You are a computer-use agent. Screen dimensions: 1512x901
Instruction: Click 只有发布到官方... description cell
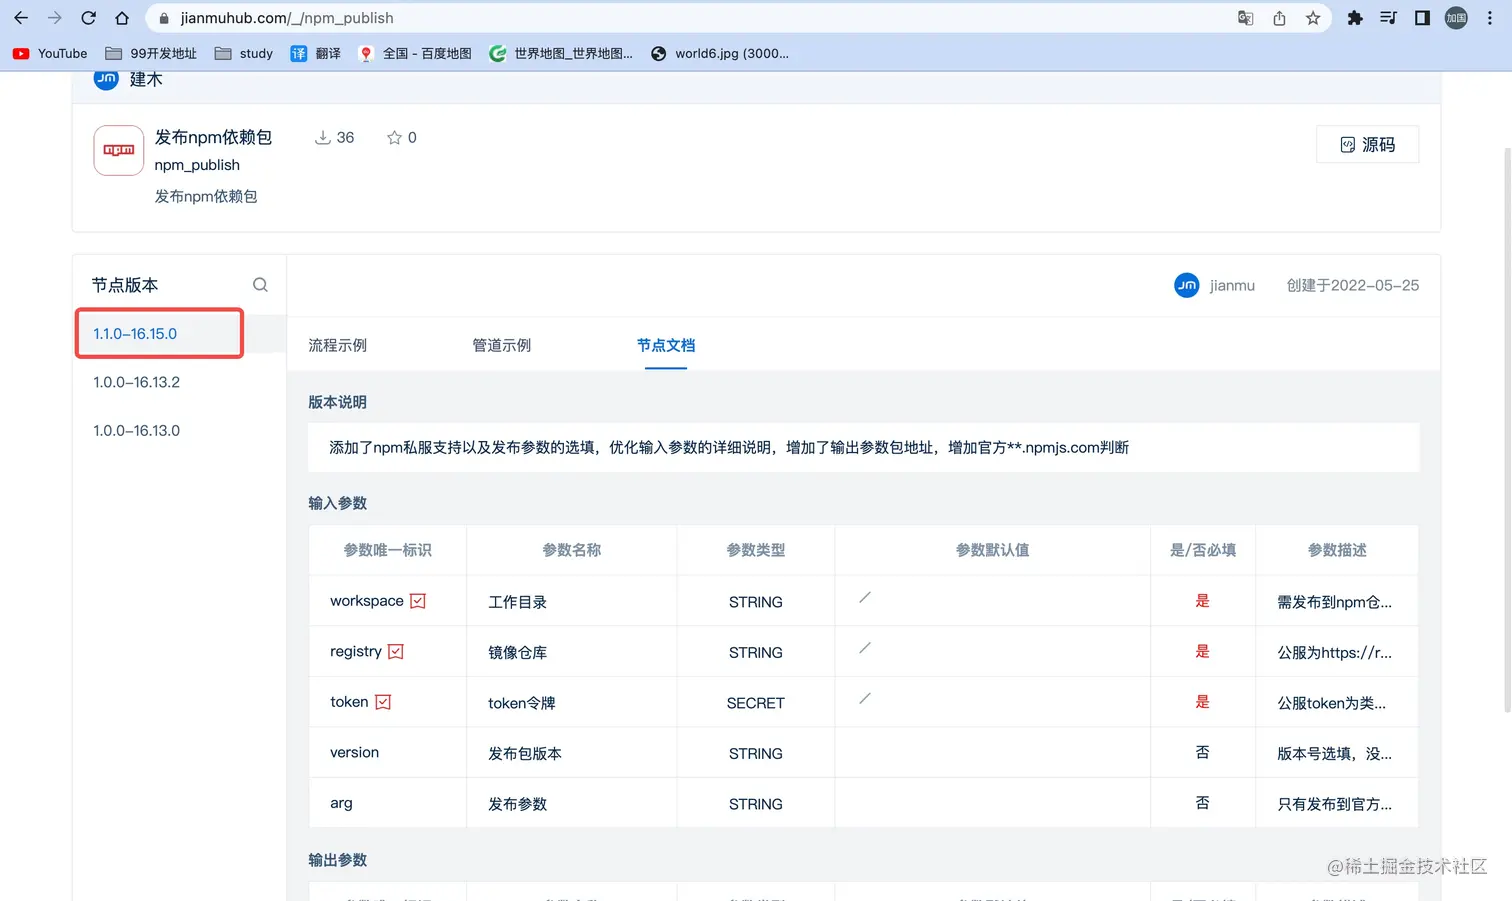pyautogui.click(x=1334, y=804)
